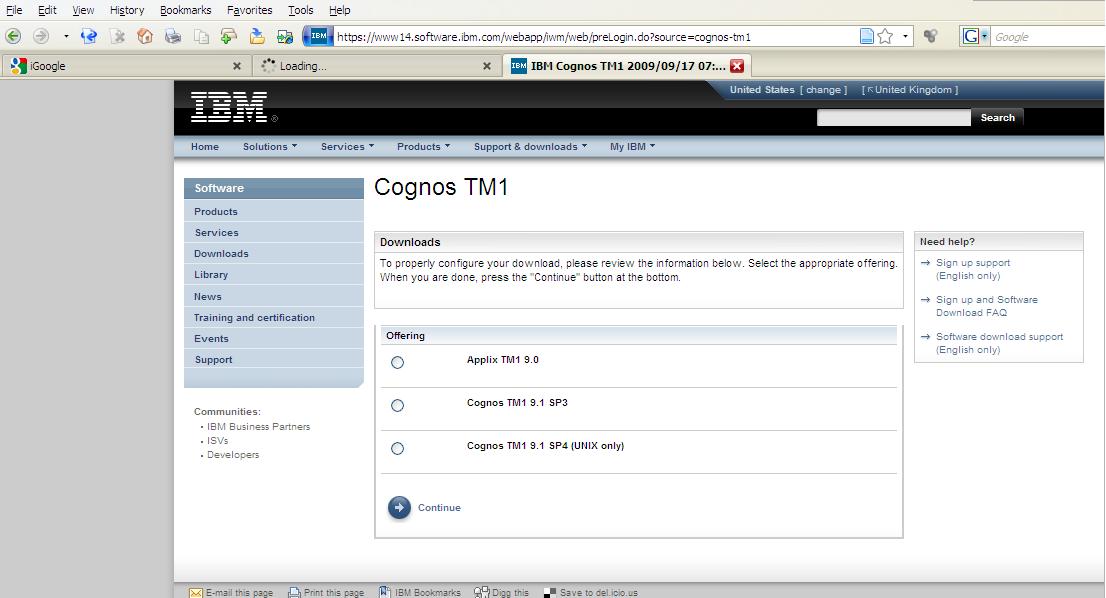Expand the Products navigation dropdown
Viewport: 1106px width, 598px height.
(423, 147)
